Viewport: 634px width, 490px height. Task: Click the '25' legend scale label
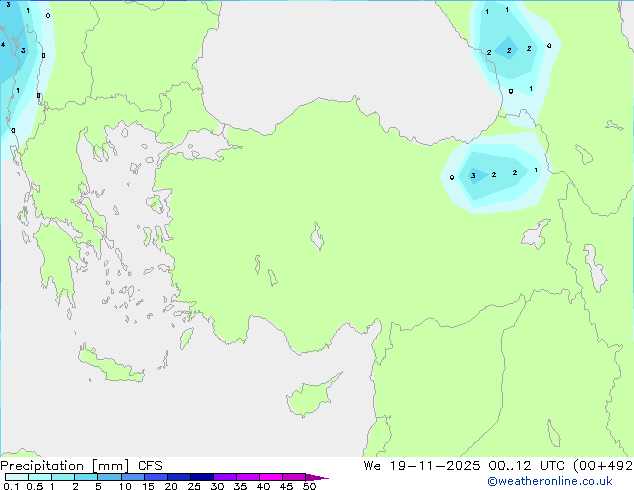point(194,486)
